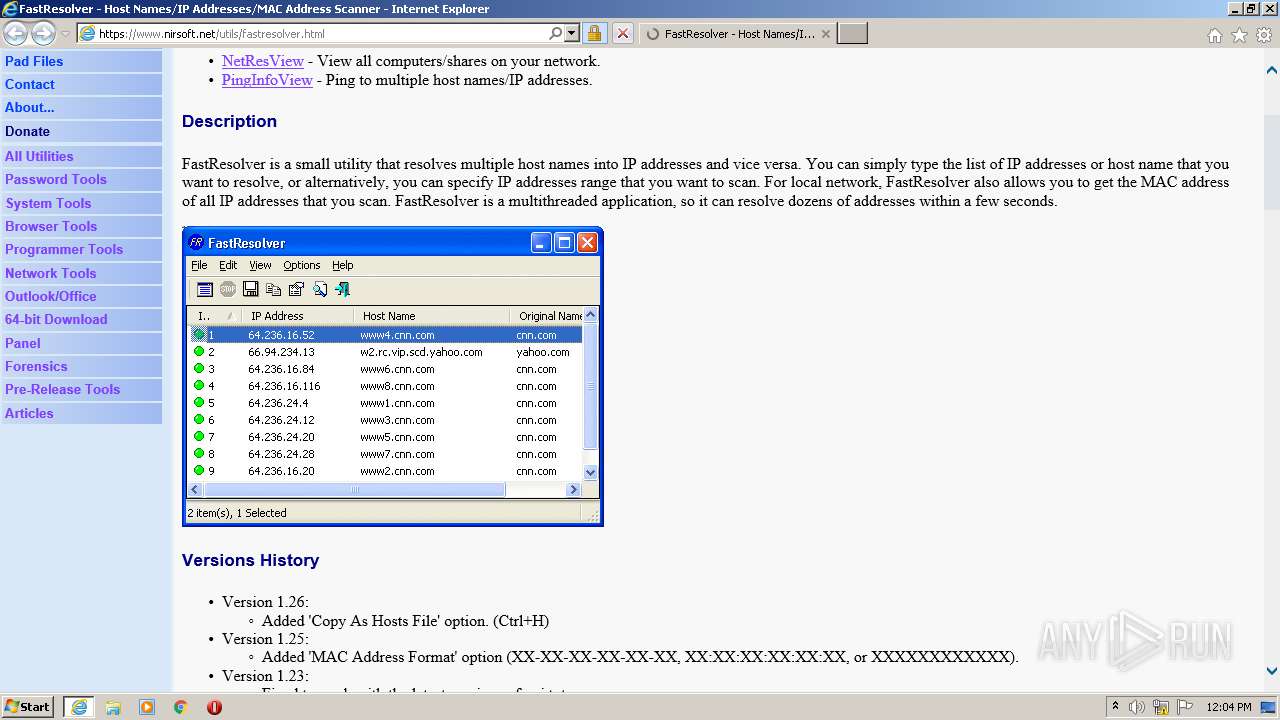Image resolution: width=1280 pixels, height=720 pixels.
Task: Stop page loading with the red X
Action: click(x=622, y=33)
